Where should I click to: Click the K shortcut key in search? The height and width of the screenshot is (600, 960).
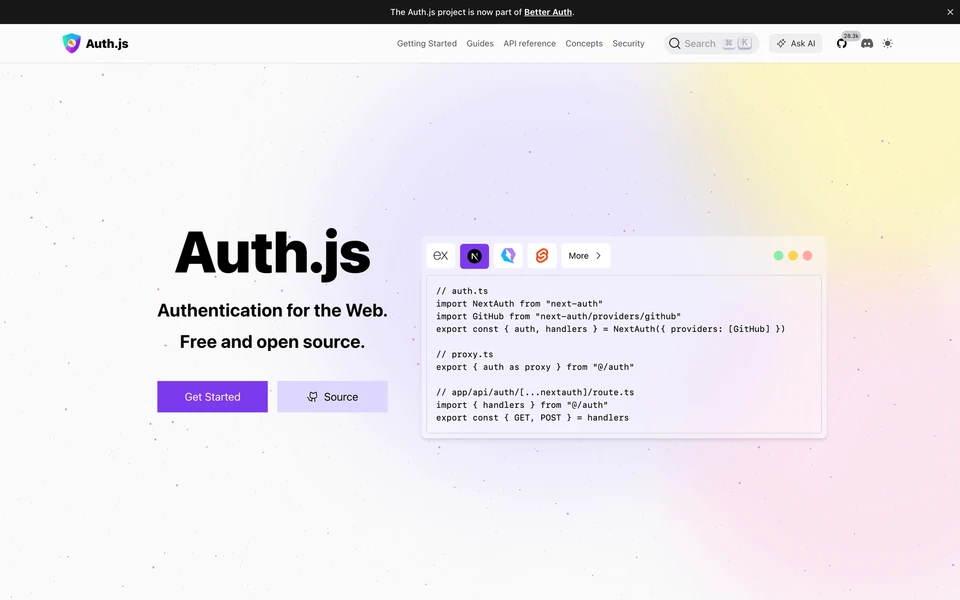(x=744, y=43)
